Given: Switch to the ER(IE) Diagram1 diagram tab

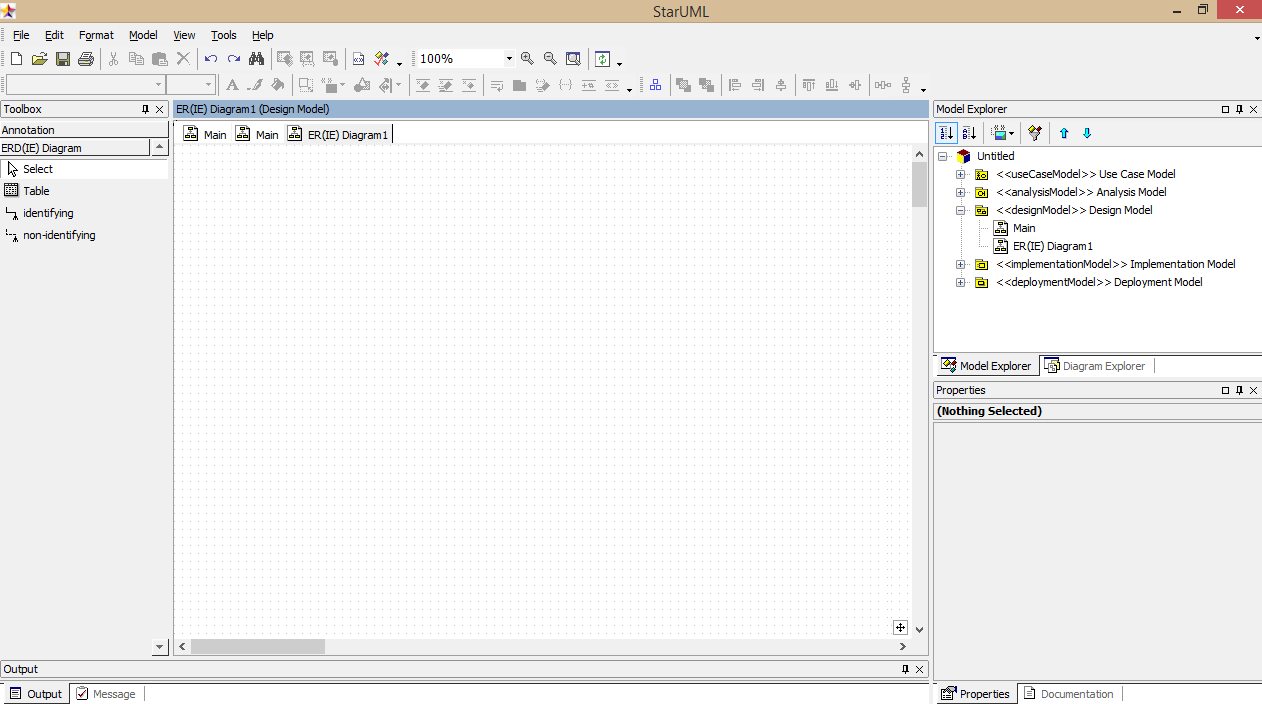Looking at the screenshot, I should click(338, 134).
